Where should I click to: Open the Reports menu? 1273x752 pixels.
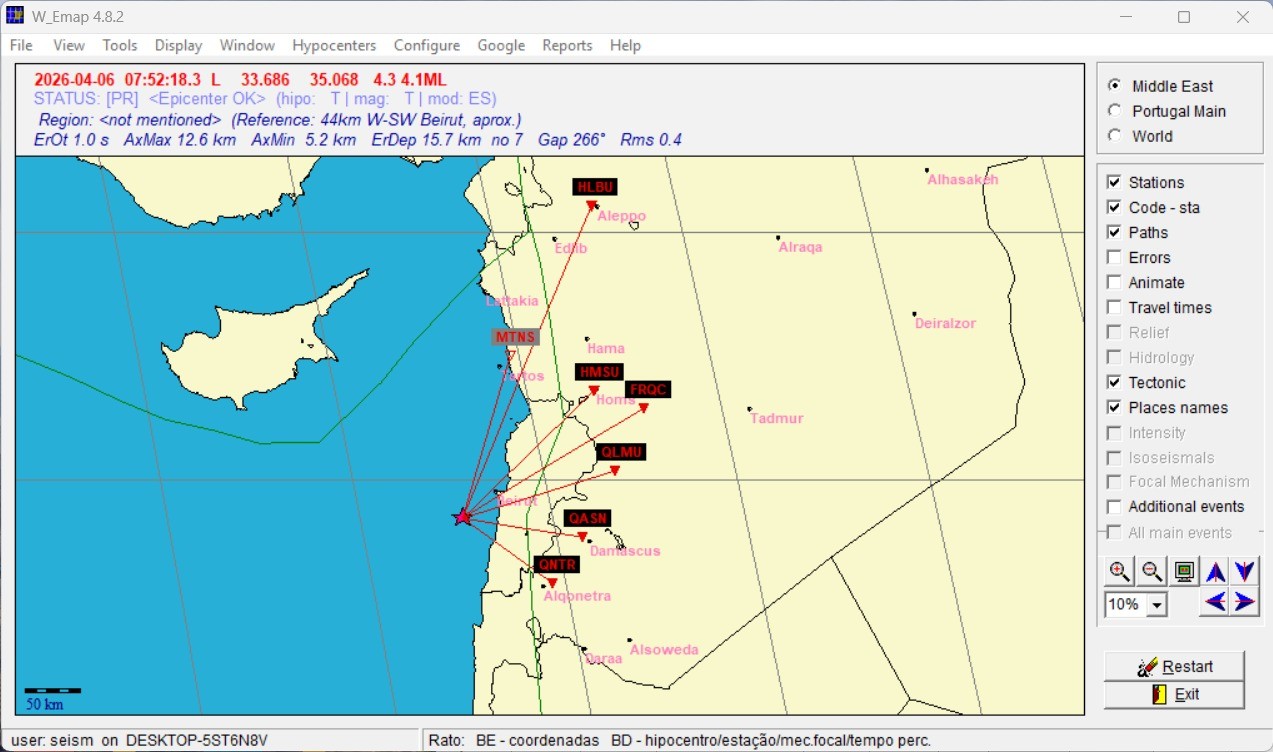click(x=567, y=45)
